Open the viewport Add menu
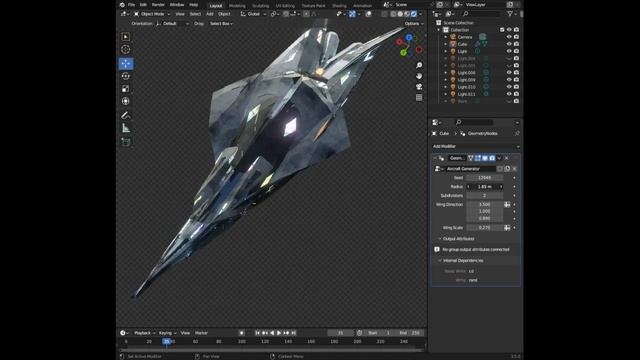 point(209,14)
